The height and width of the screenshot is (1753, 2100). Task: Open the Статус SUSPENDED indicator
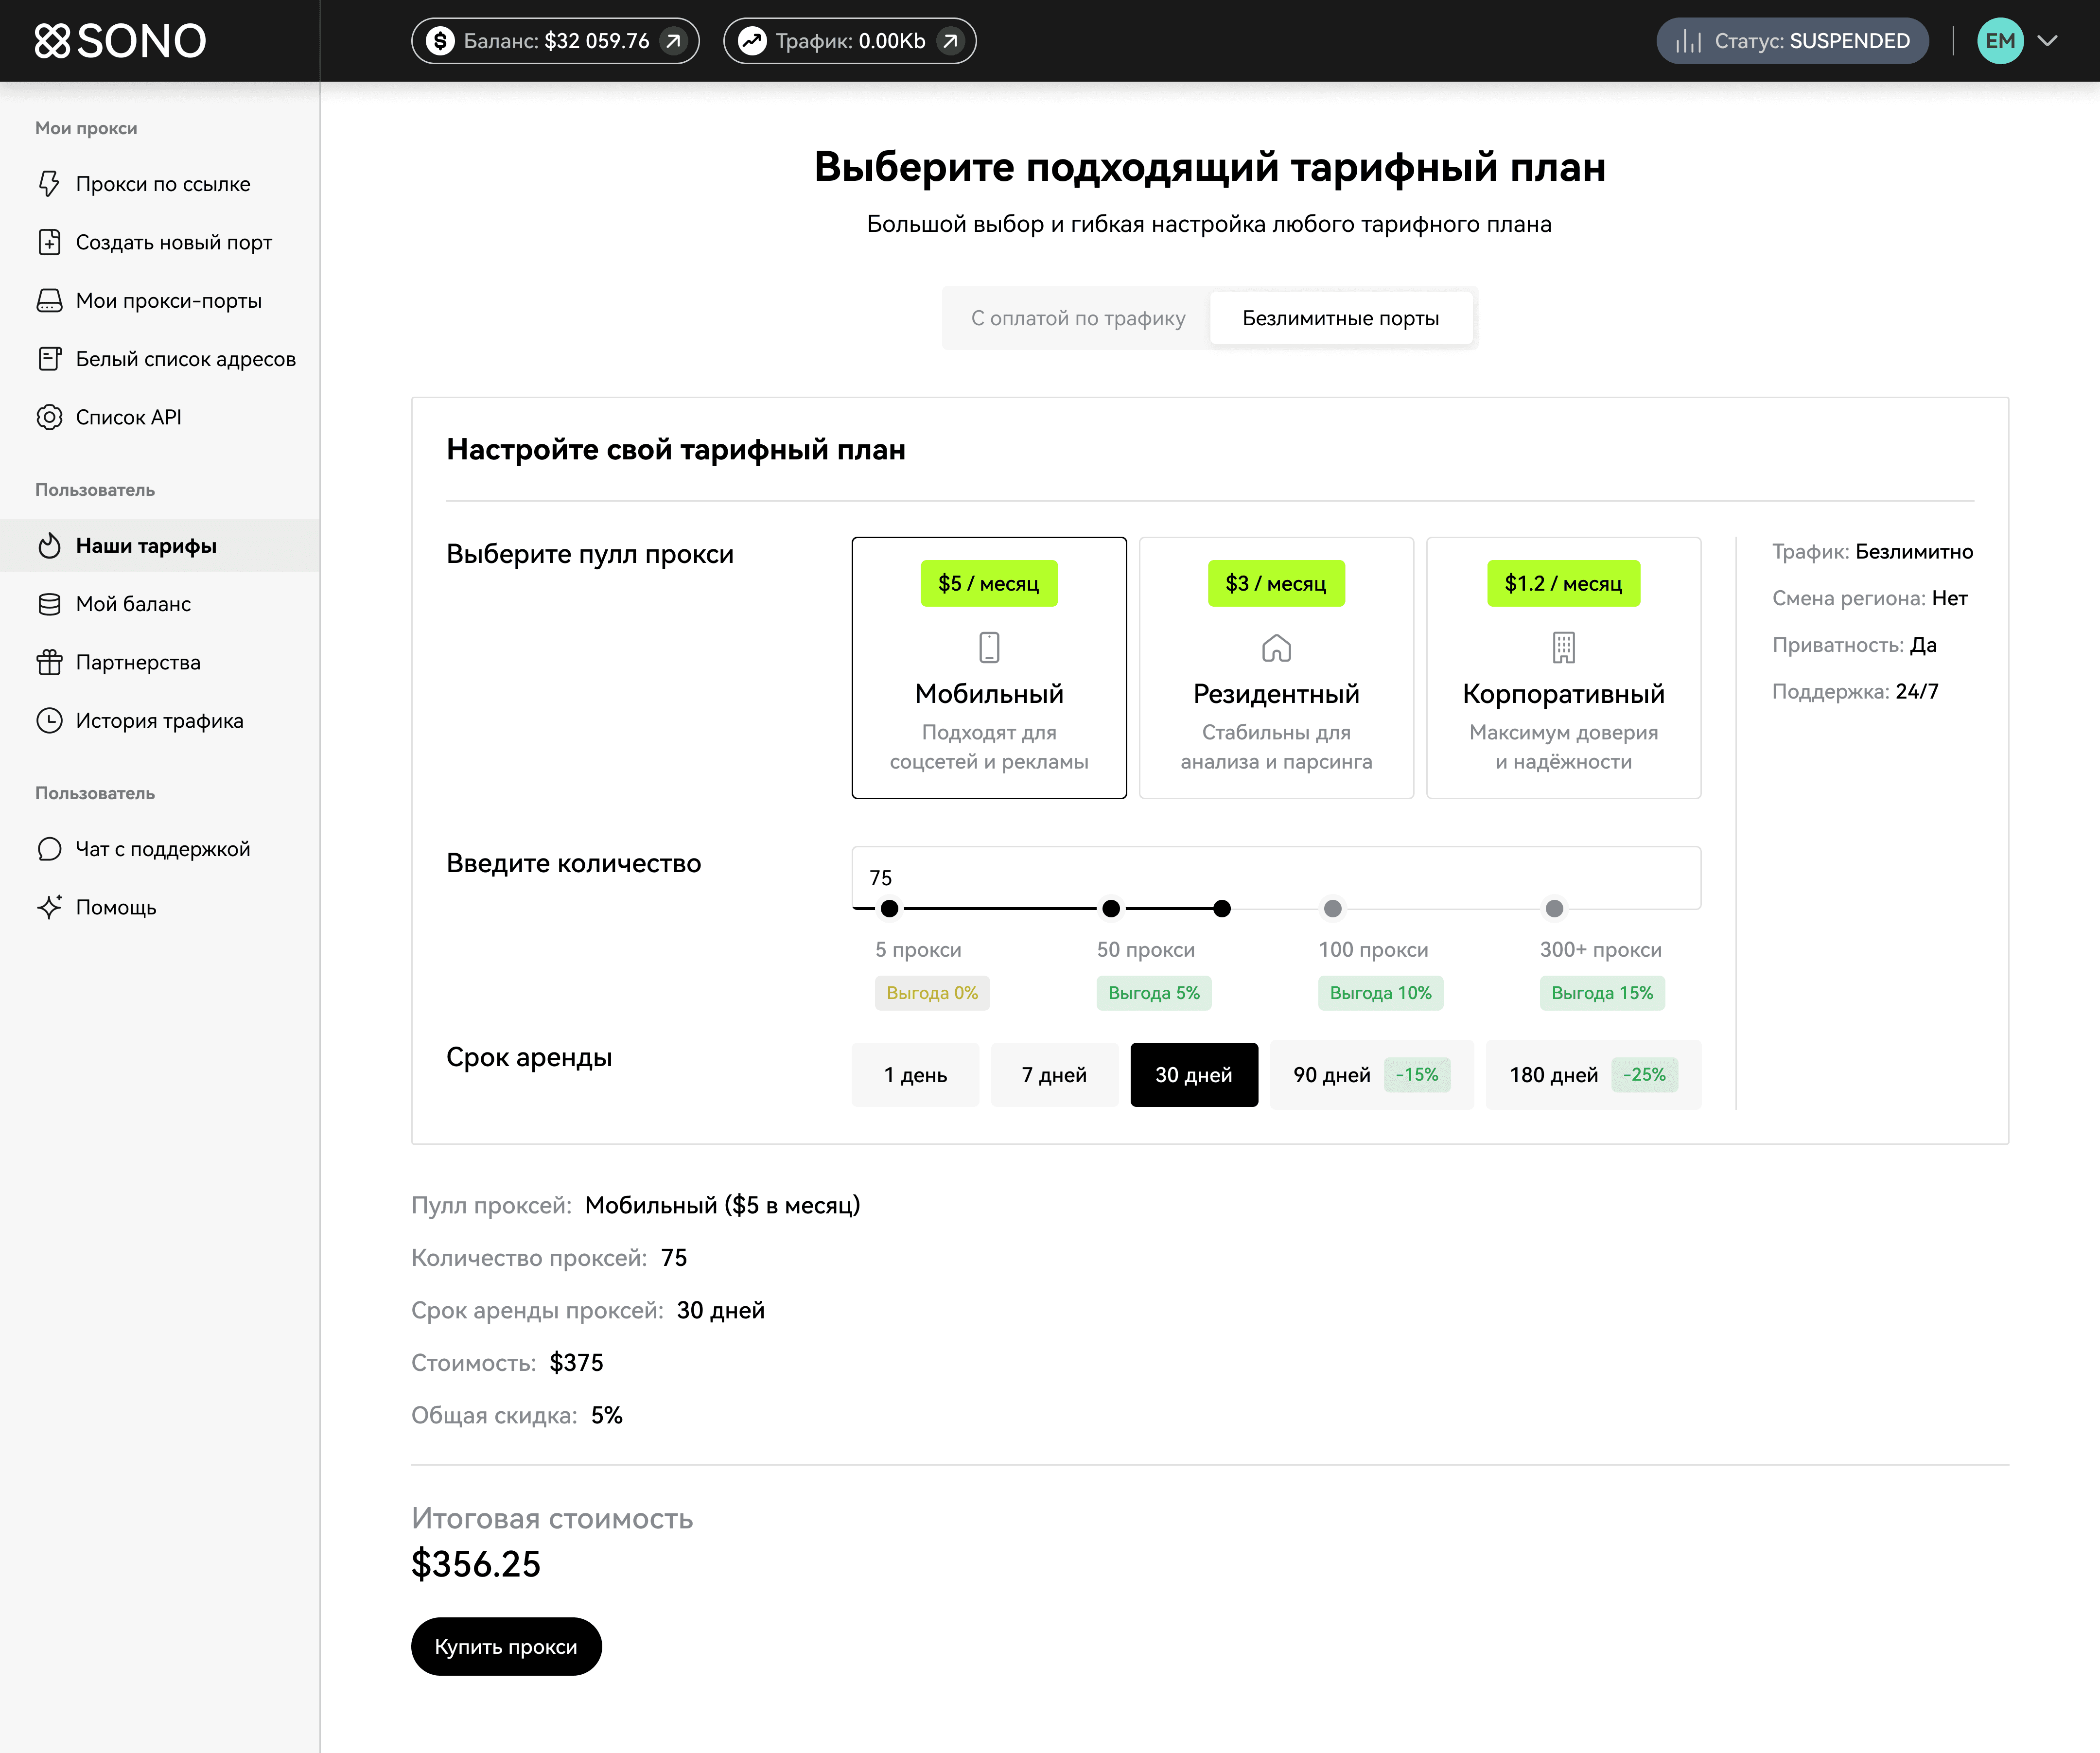point(1792,41)
